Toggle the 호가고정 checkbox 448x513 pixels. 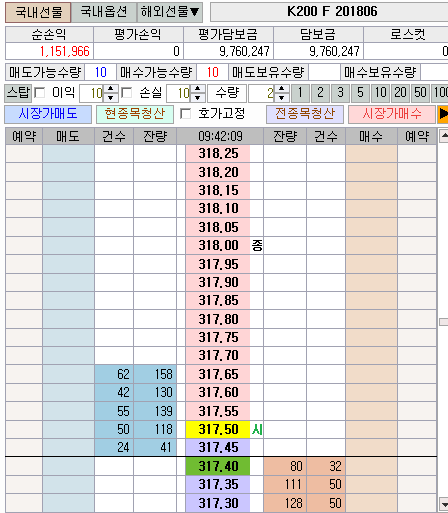[x=185, y=114]
